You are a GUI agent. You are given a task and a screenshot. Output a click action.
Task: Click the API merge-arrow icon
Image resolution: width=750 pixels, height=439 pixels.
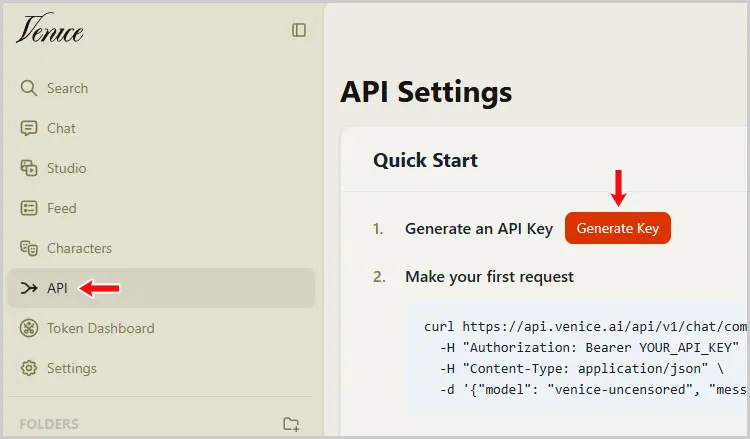(29, 288)
